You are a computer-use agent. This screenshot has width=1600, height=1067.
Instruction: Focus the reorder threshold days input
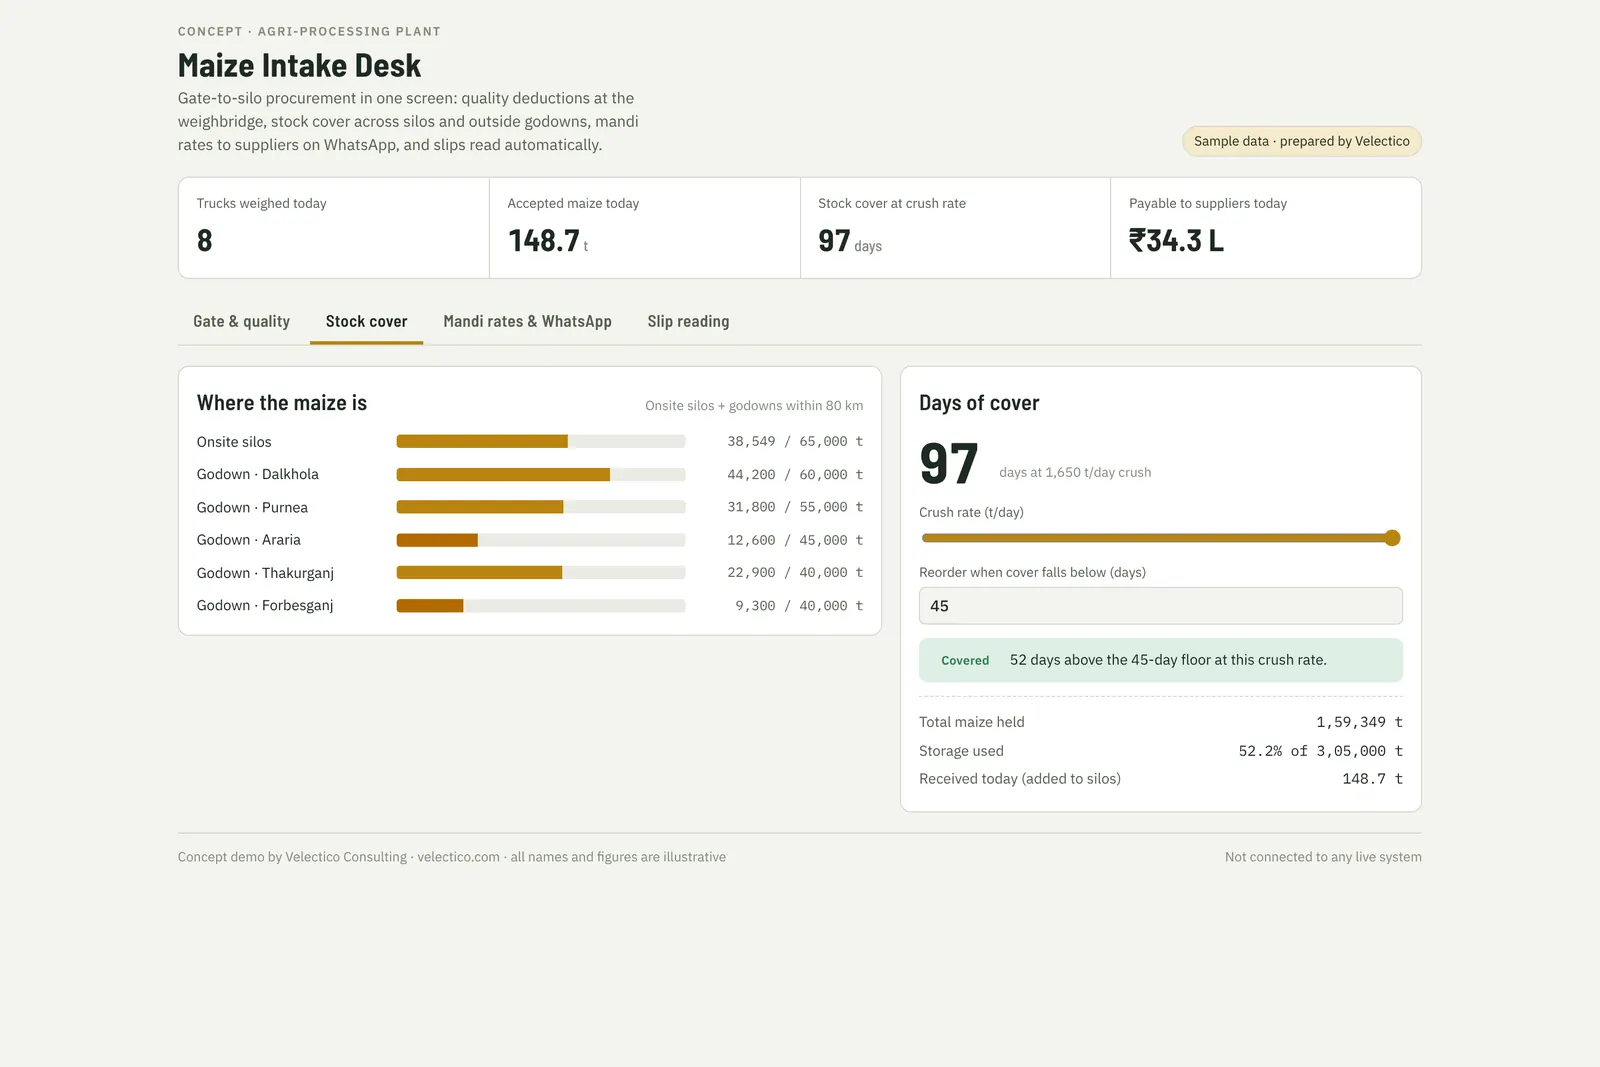point(1160,606)
